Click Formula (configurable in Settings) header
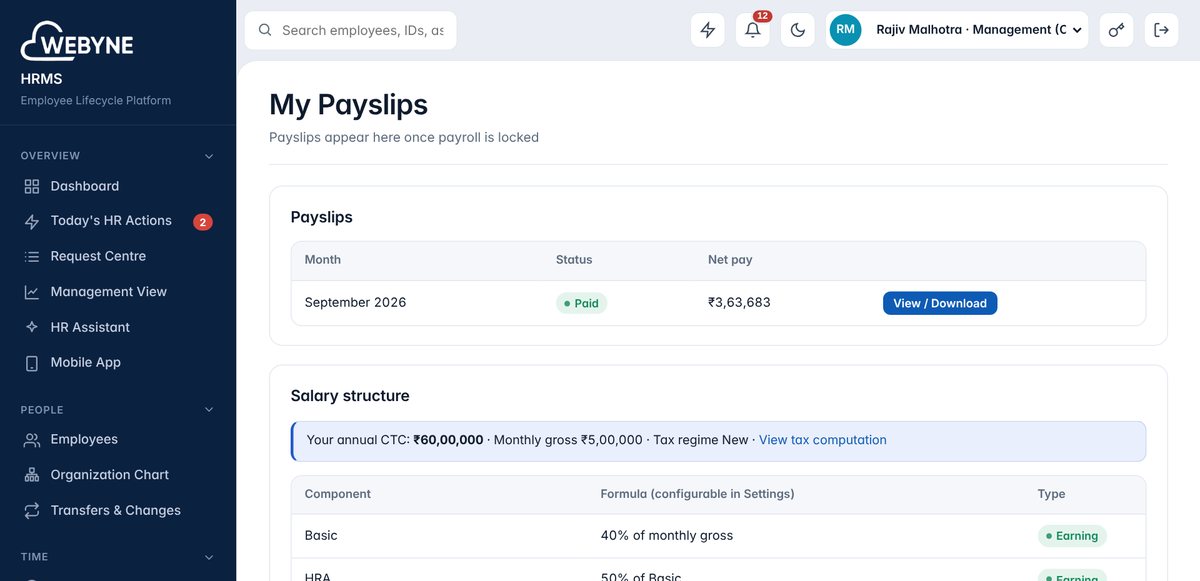 point(697,494)
